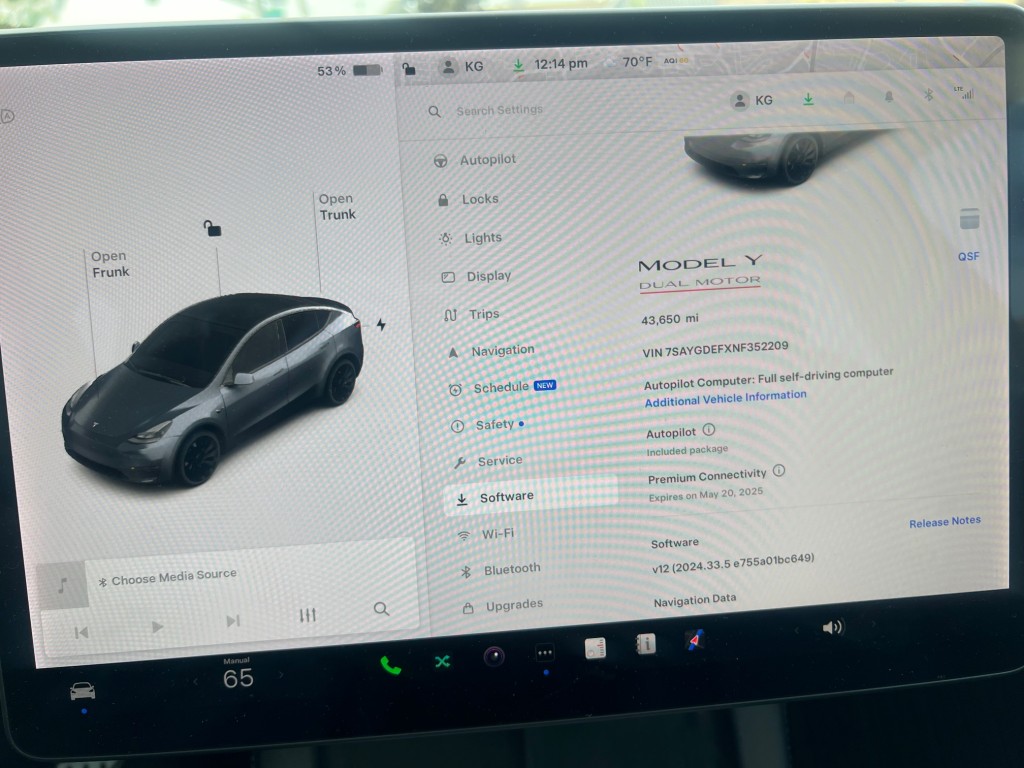Skip to next track in media player
Screen dimensions: 1024x768
pyautogui.click(x=233, y=620)
